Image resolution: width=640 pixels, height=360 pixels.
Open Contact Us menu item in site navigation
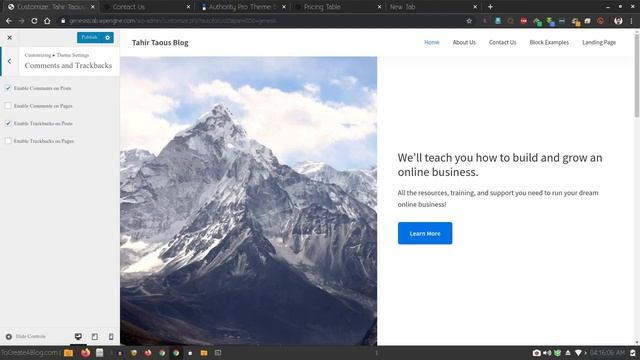502,42
